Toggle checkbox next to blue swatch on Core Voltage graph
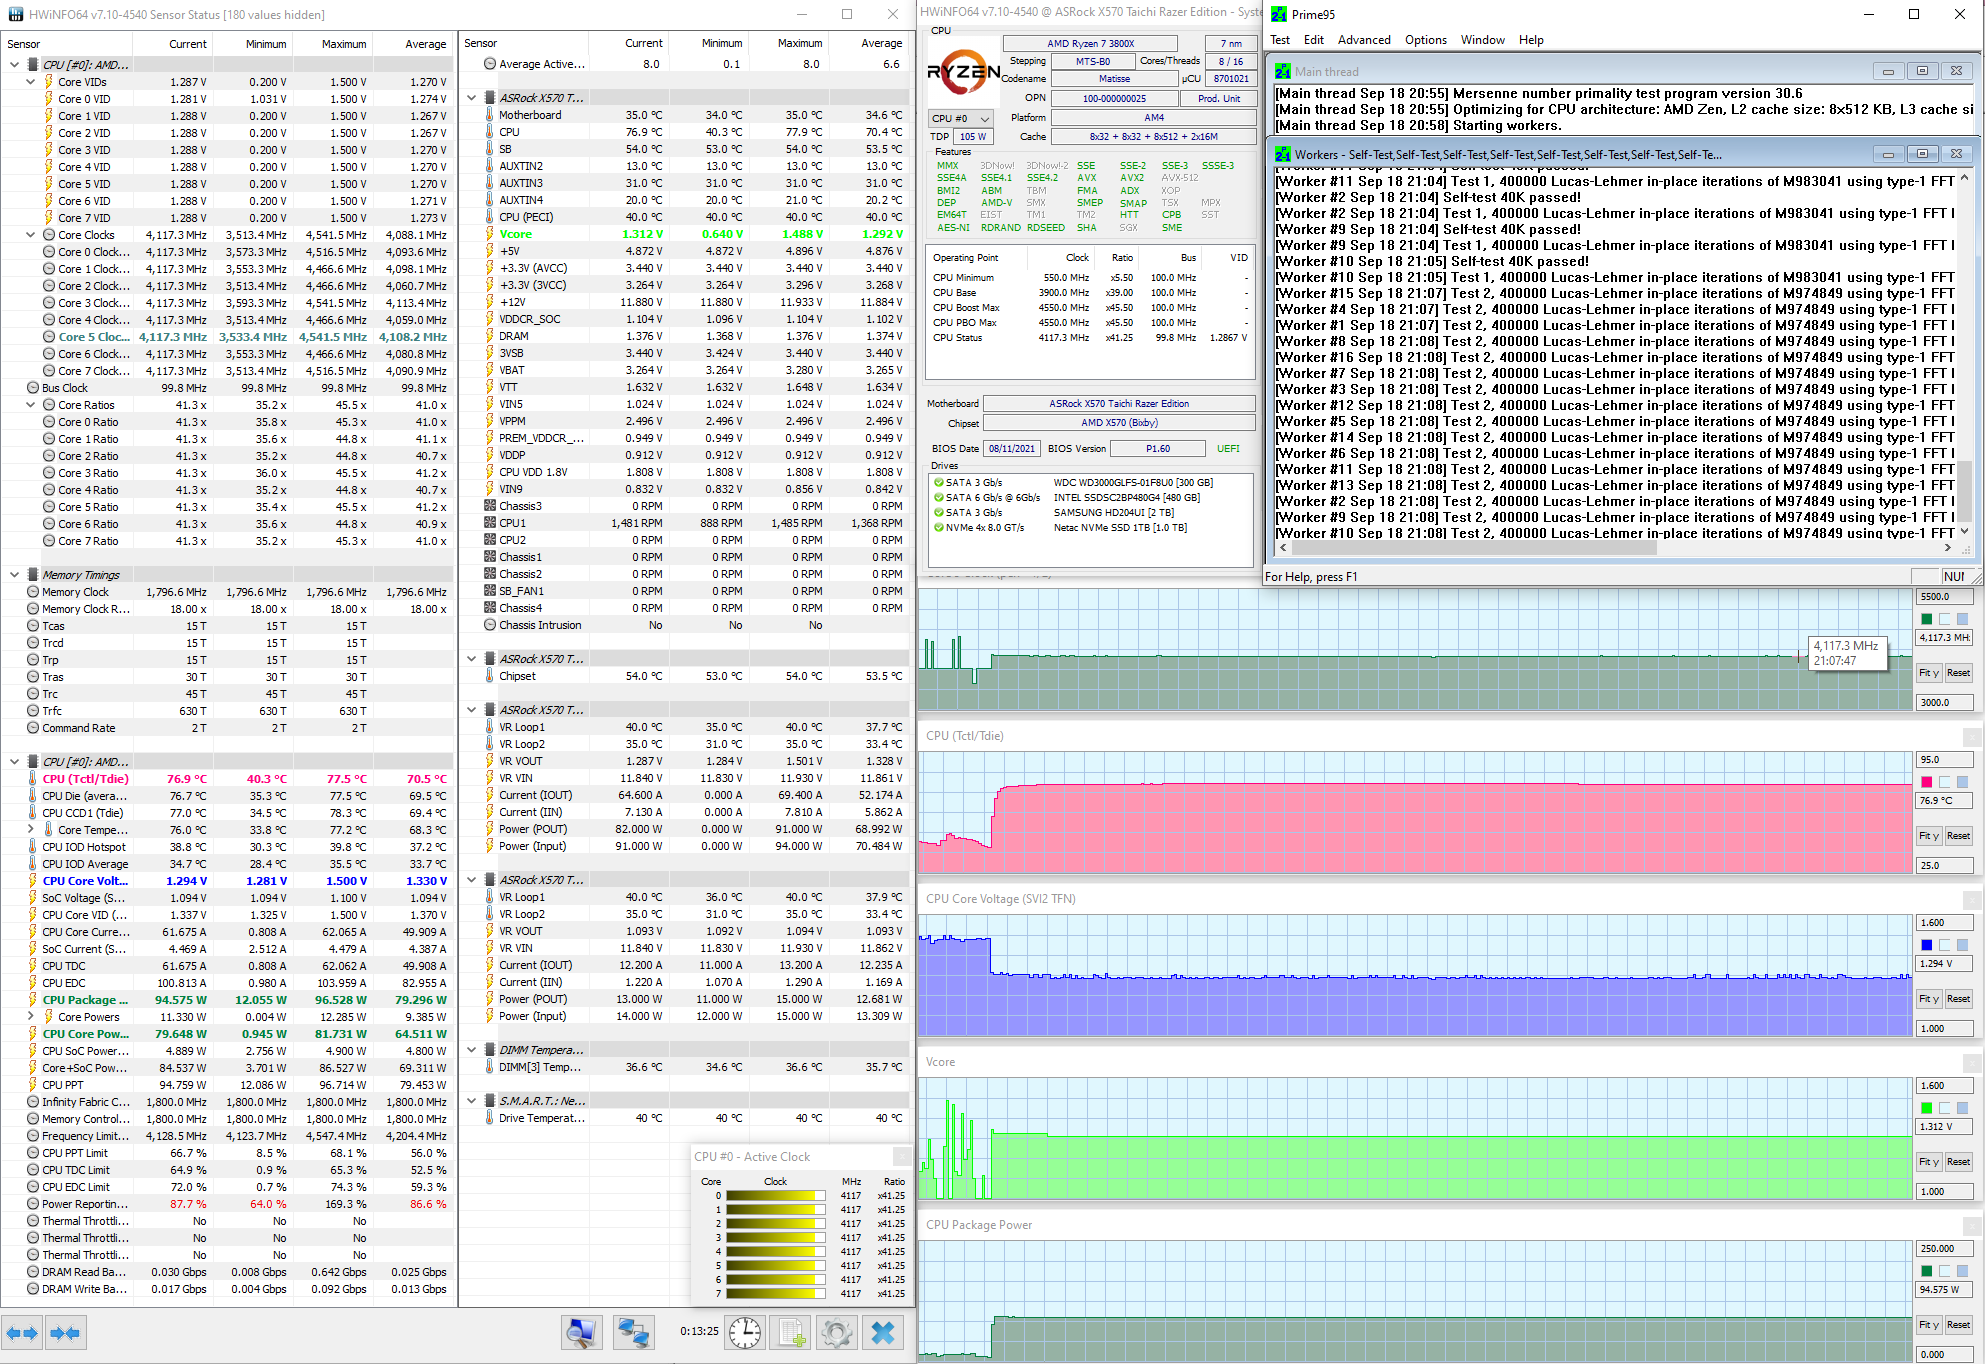Screen dimensions: 1985x1364 (x=1945, y=945)
